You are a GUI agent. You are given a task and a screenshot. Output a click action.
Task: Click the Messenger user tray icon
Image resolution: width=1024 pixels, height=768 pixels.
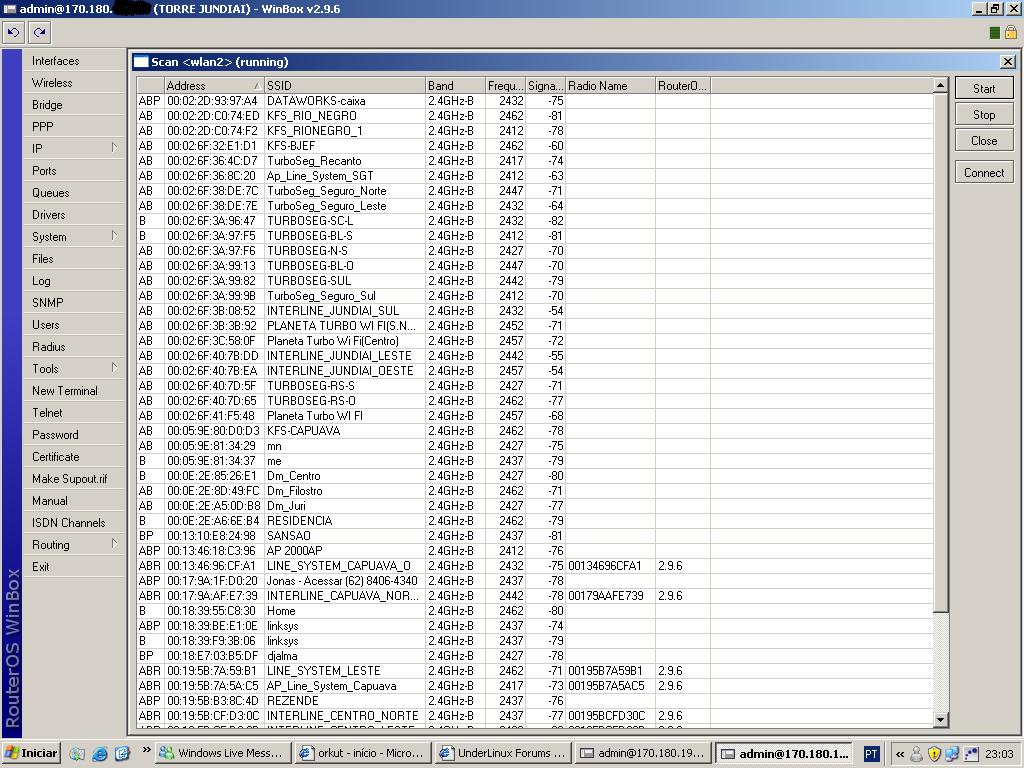click(x=917, y=754)
